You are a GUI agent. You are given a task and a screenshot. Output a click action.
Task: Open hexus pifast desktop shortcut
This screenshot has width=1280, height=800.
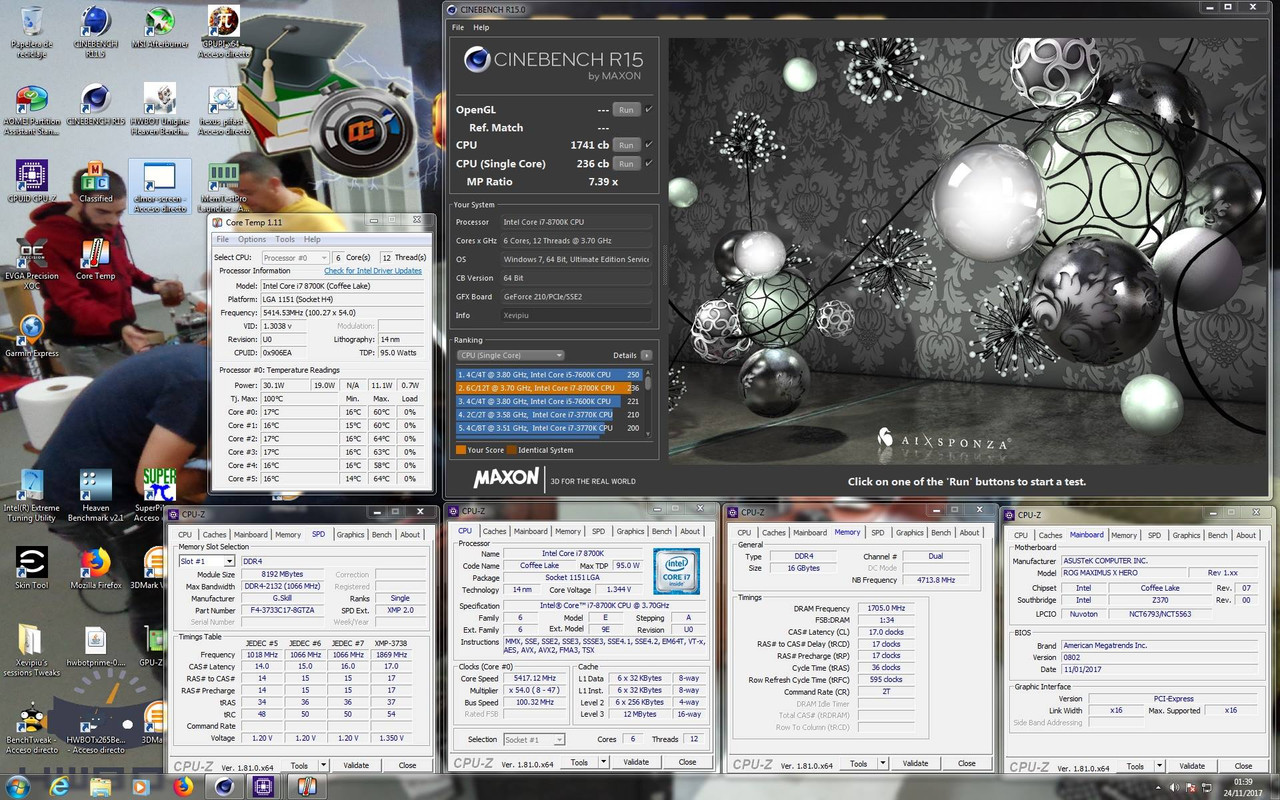223,110
